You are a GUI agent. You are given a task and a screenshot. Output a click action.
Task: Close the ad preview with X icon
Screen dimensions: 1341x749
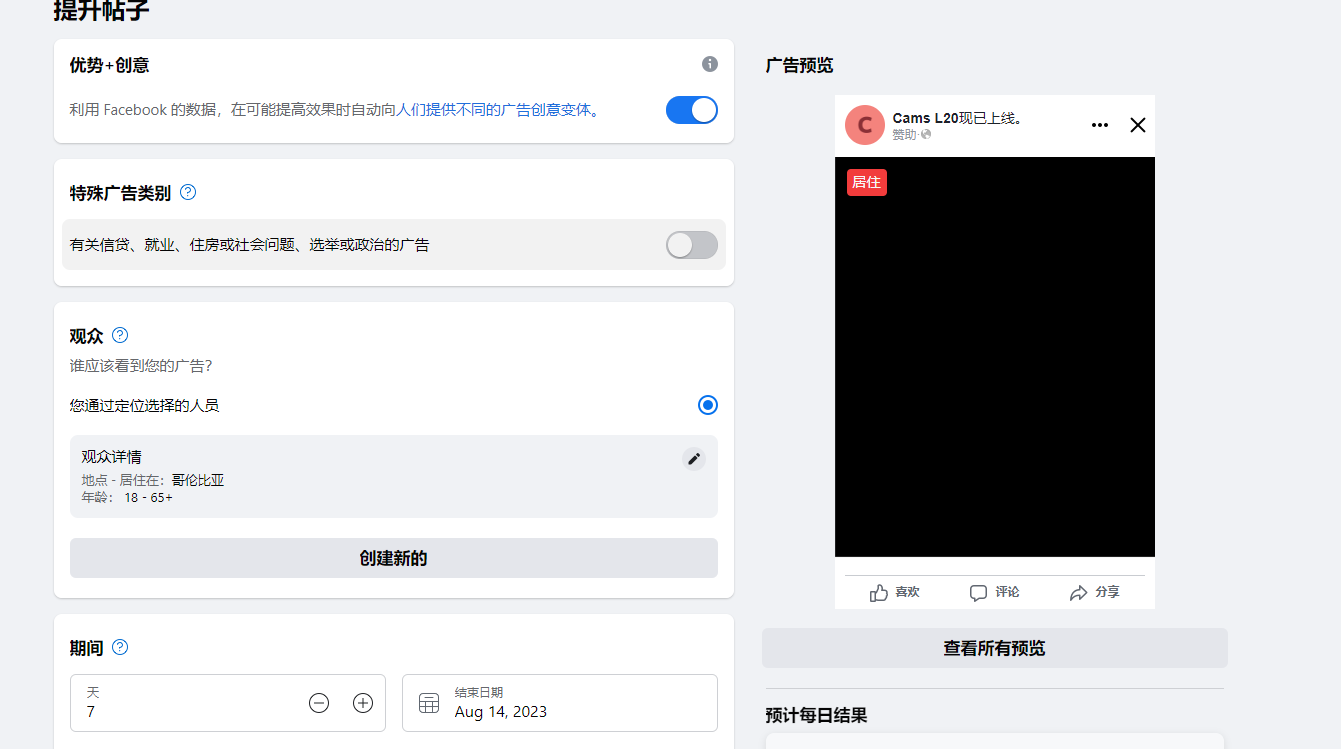1137,125
